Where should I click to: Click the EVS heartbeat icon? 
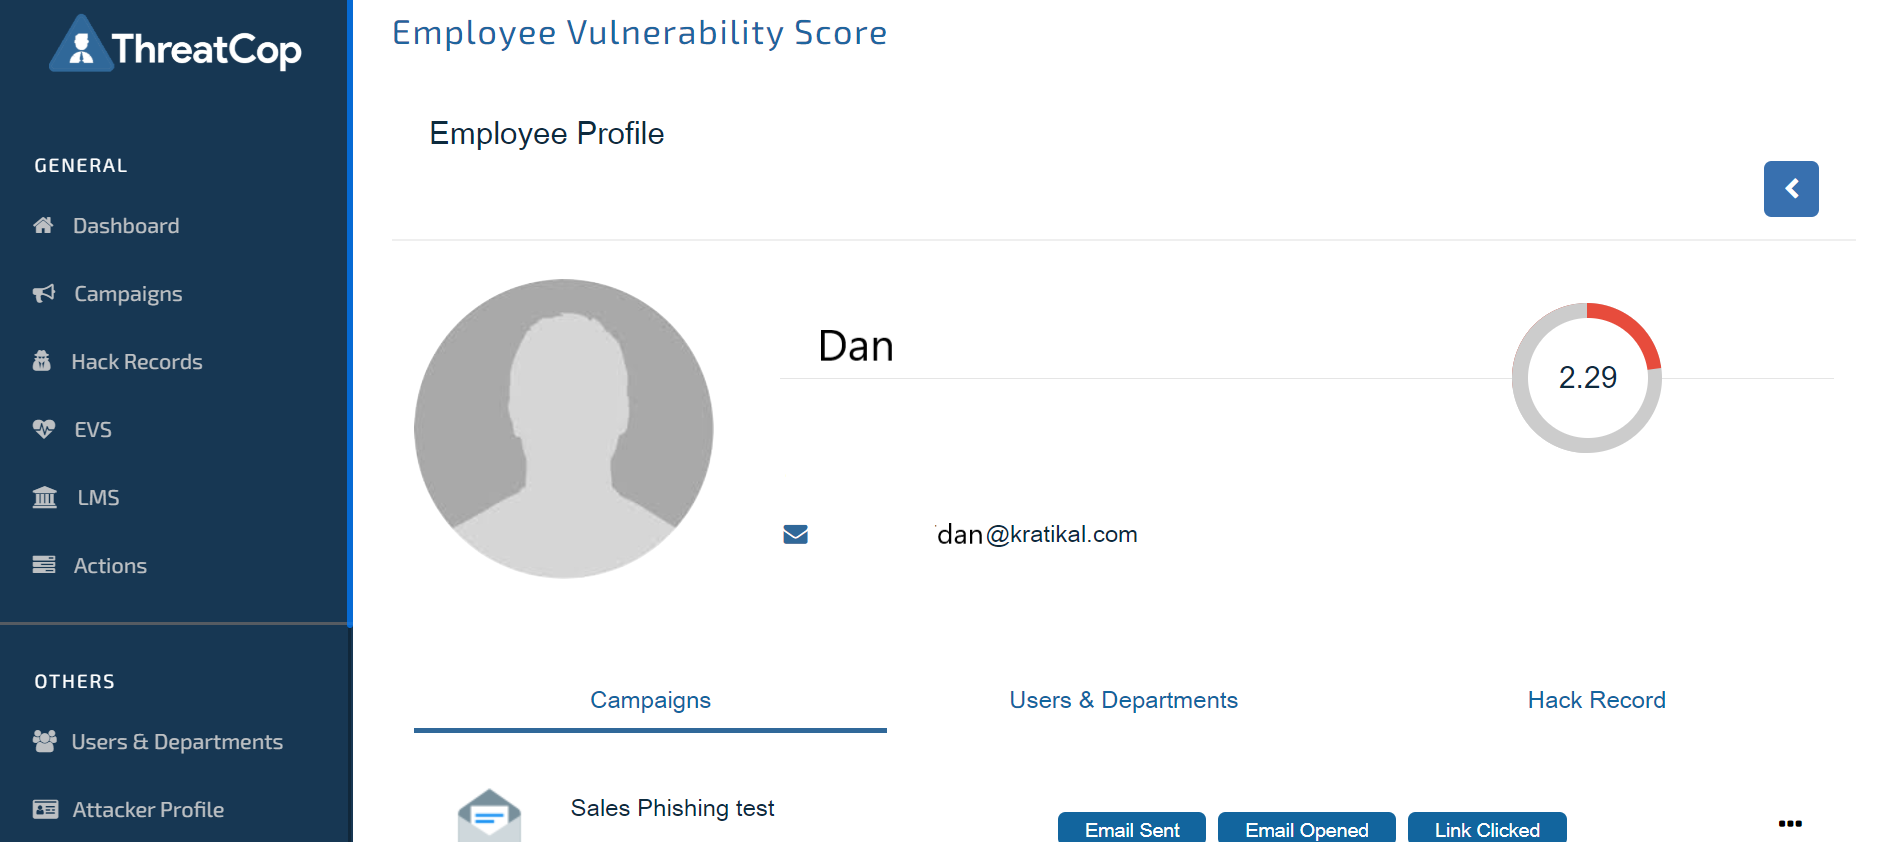click(44, 429)
